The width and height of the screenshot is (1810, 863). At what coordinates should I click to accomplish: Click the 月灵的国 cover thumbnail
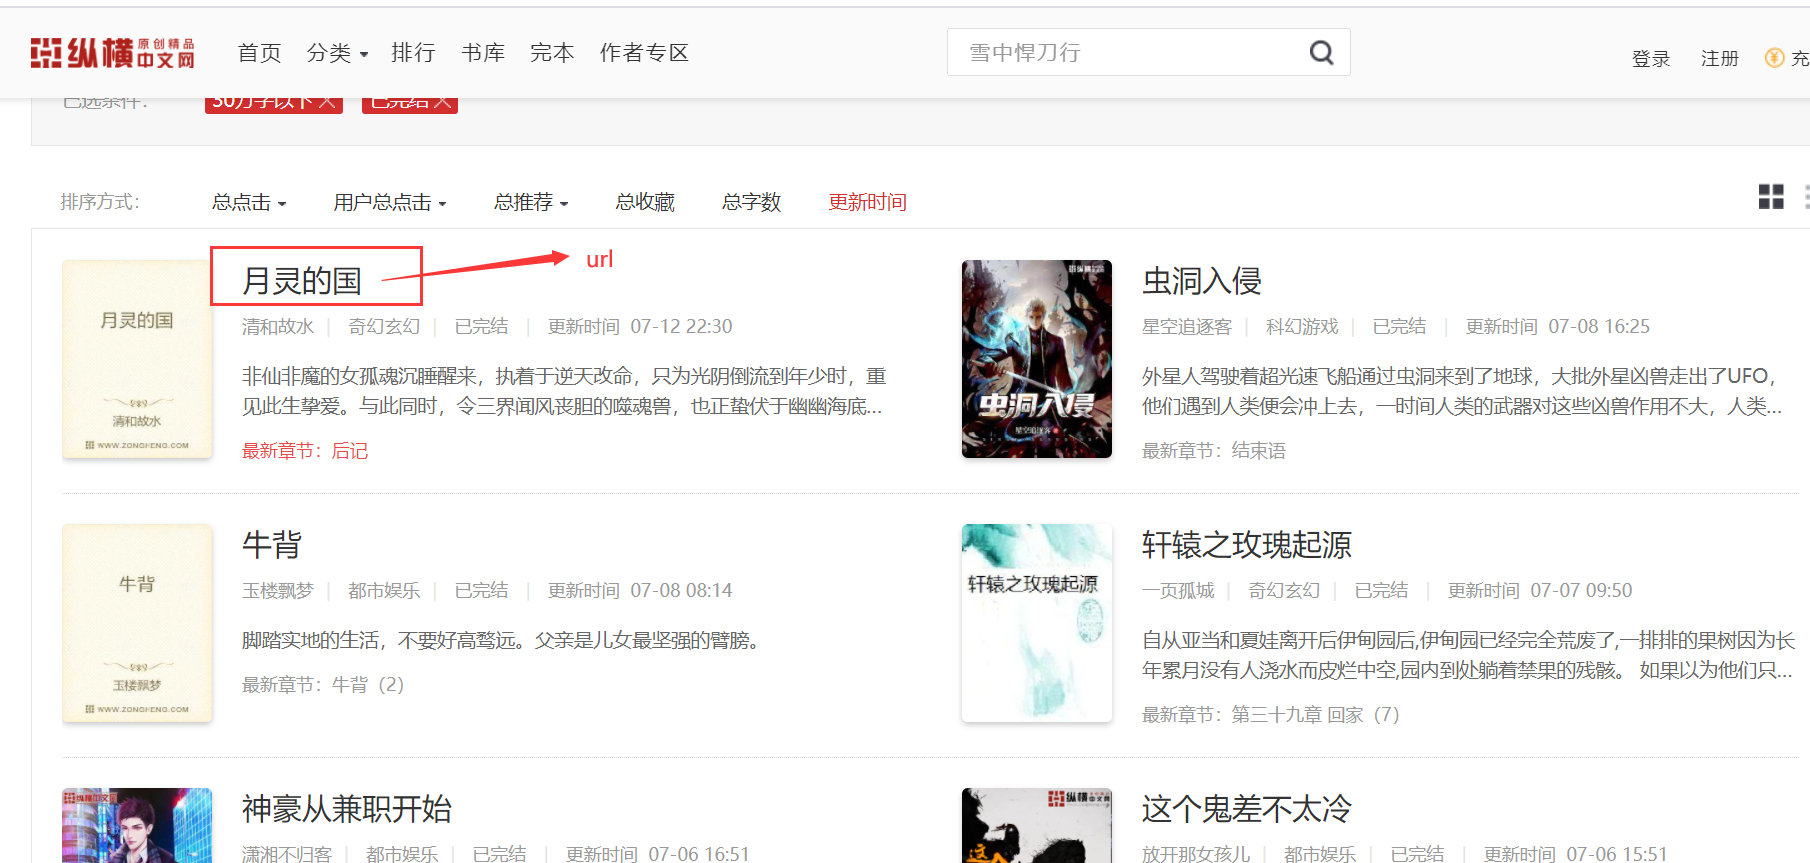point(137,359)
